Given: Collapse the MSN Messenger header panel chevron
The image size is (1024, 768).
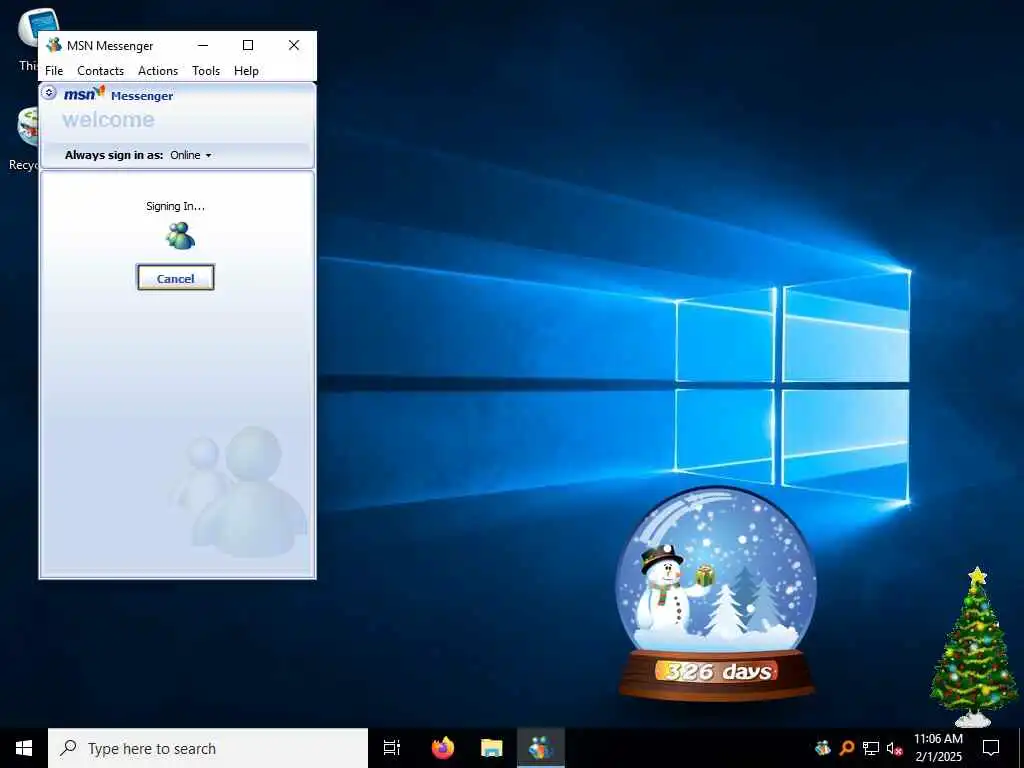Looking at the screenshot, I should point(49,93).
